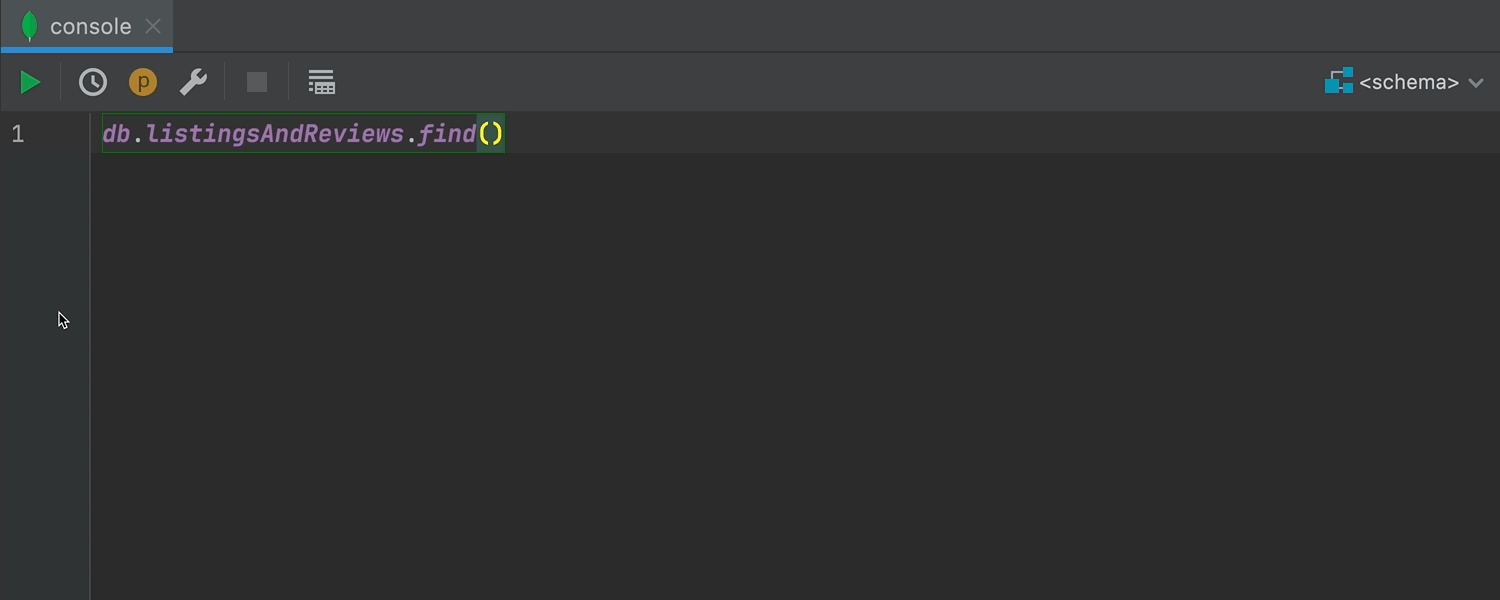Open query history clock icon
1500x600 pixels.
(93, 82)
